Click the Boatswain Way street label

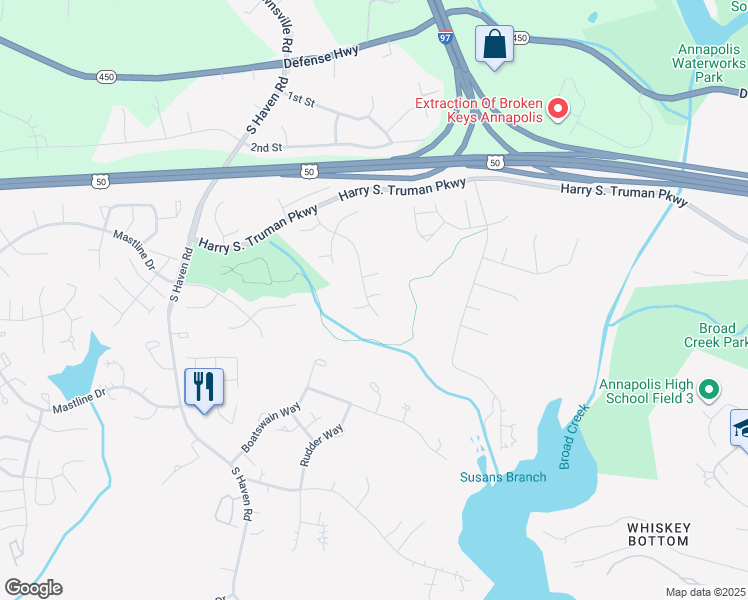(x=271, y=427)
